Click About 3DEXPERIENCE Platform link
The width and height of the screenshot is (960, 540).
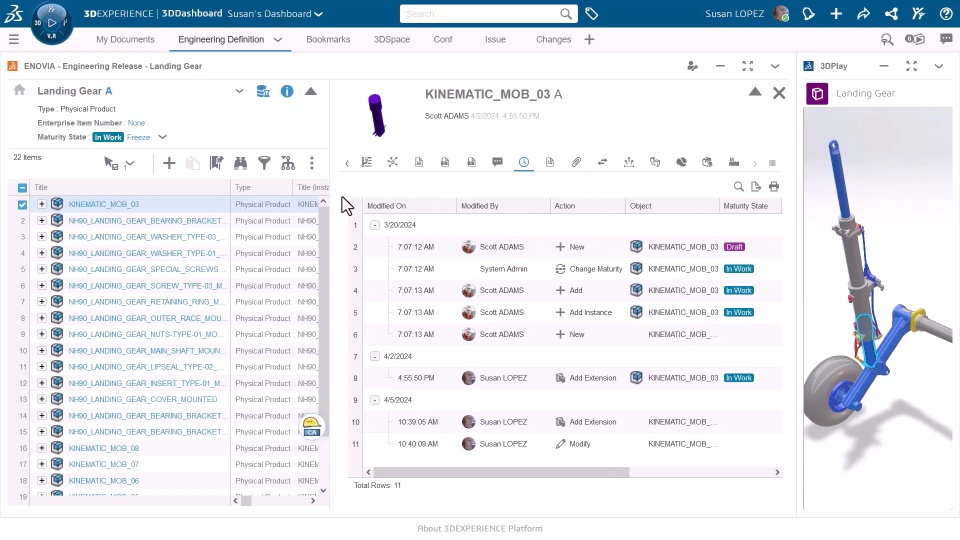tap(480, 528)
